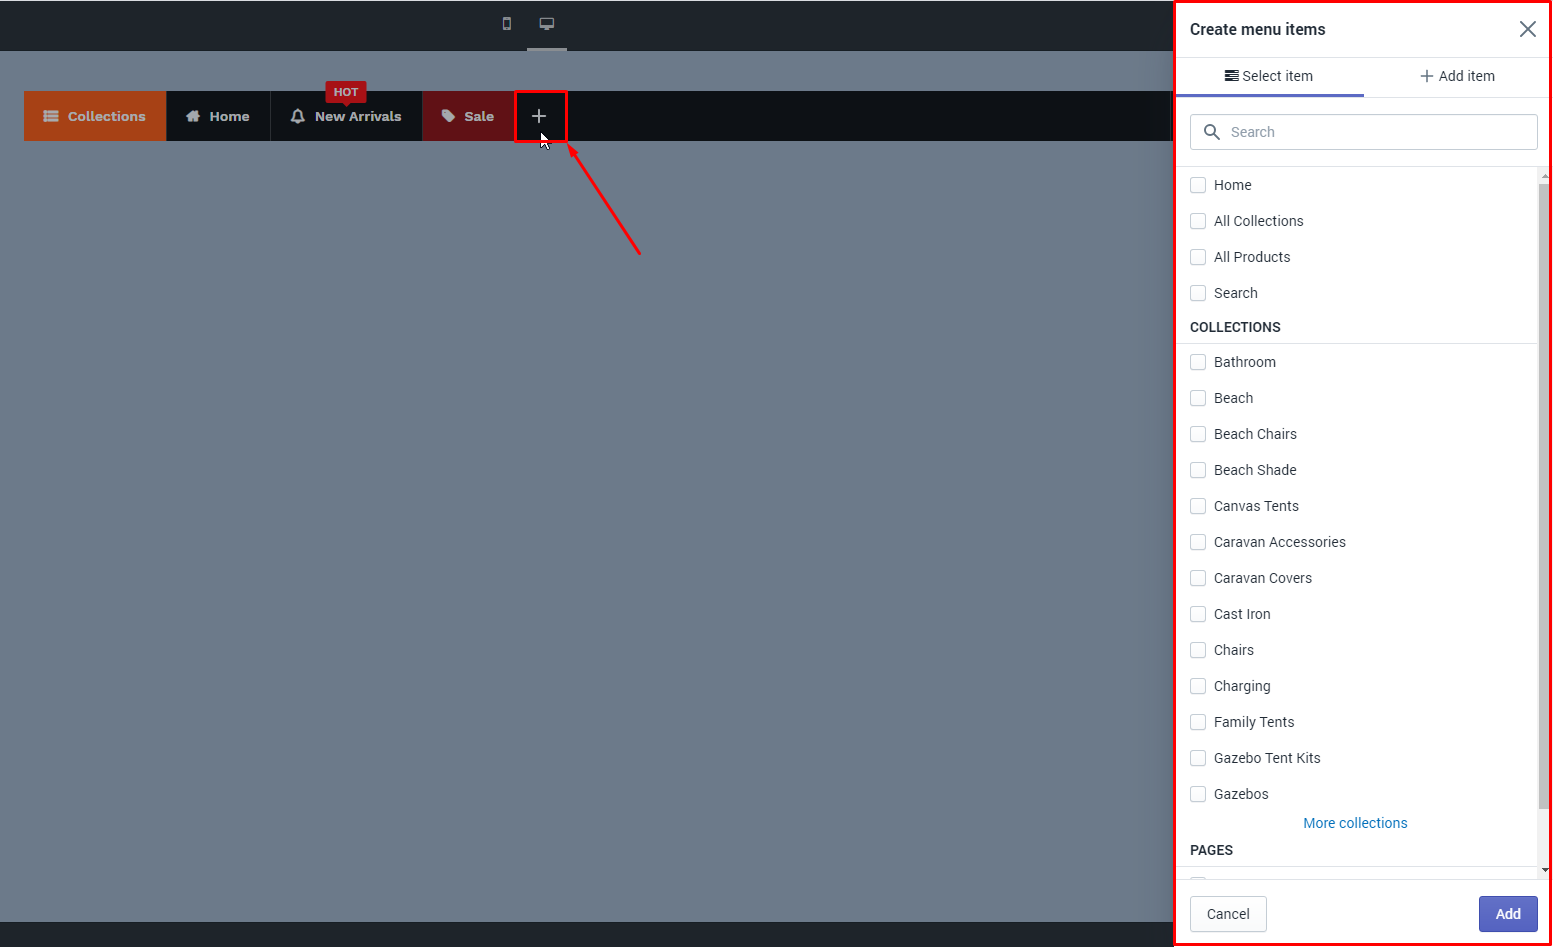Check the Caravan Covers checkbox

point(1198,578)
